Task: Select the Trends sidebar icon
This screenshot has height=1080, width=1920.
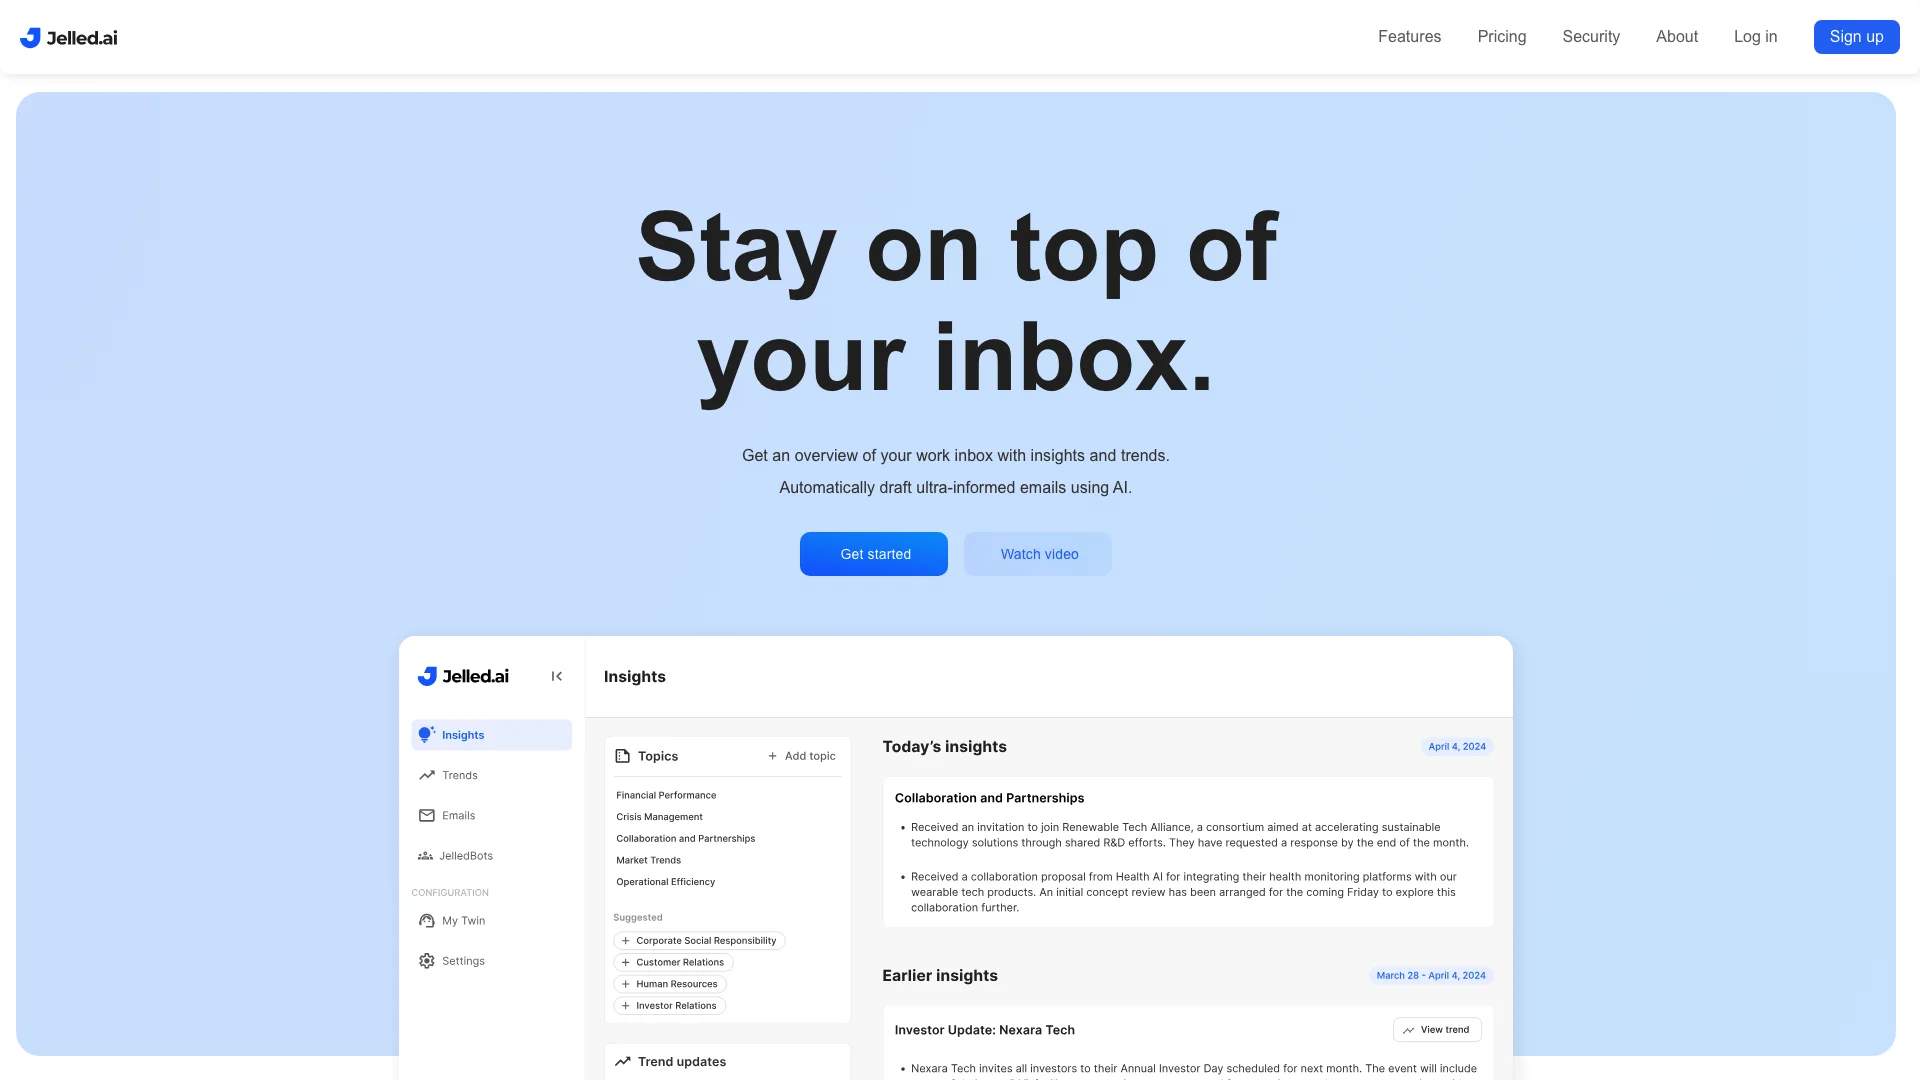Action: (x=427, y=774)
